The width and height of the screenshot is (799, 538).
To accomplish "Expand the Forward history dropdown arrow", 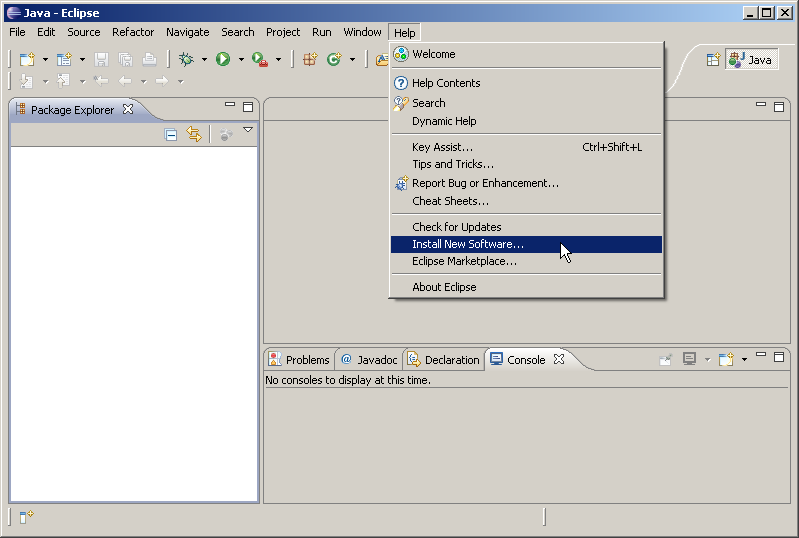I will pyautogui.click(x=180, y=82).
